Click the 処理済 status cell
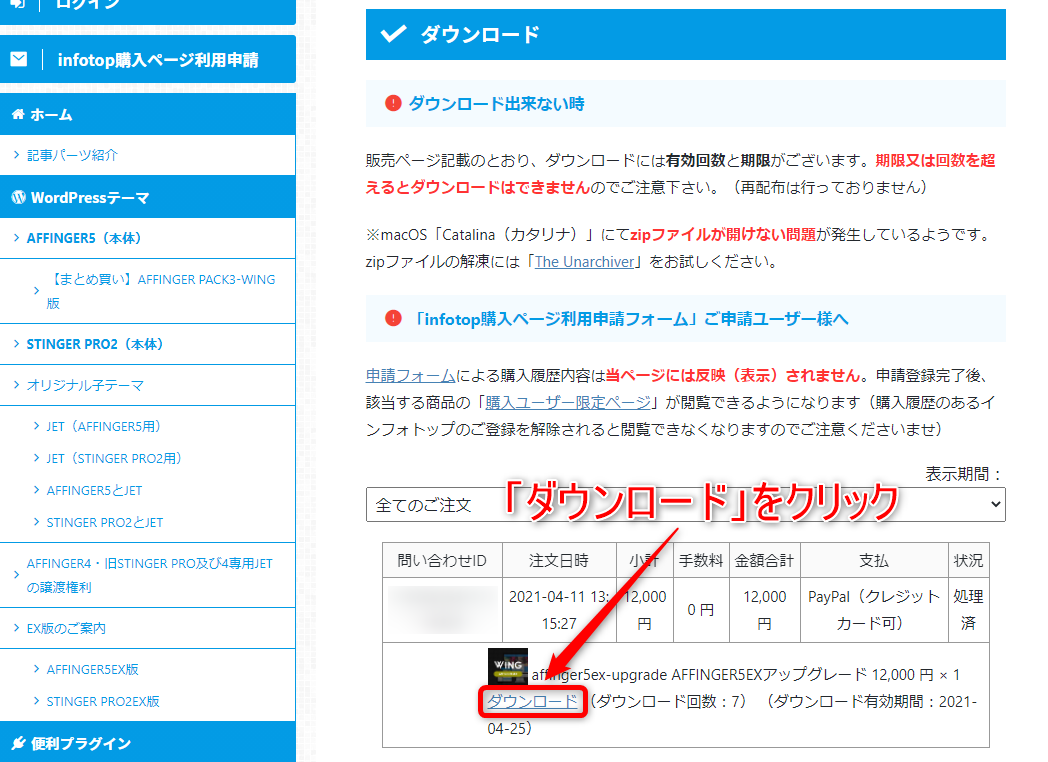Image resolution: width=1048 pixels, height=762 pixels. pos(968,610)
